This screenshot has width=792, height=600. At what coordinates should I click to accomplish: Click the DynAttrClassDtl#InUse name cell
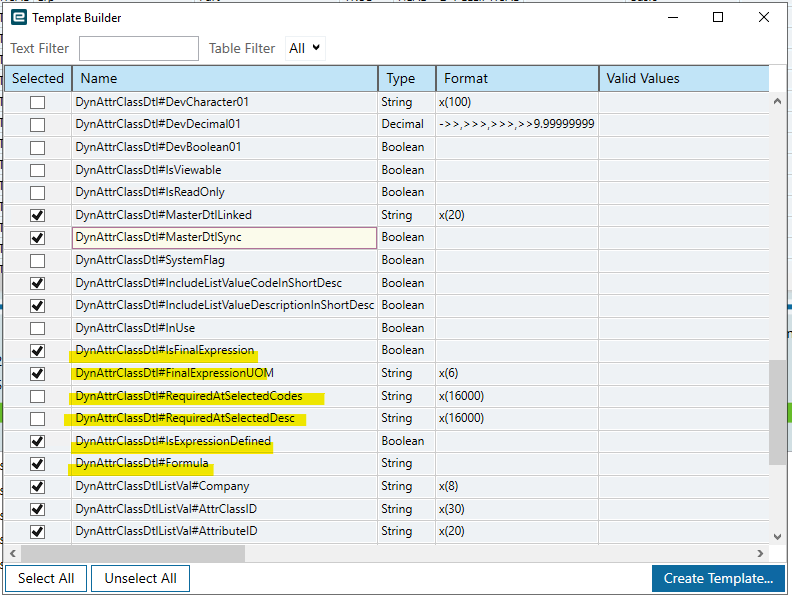[x=225, y=328]
